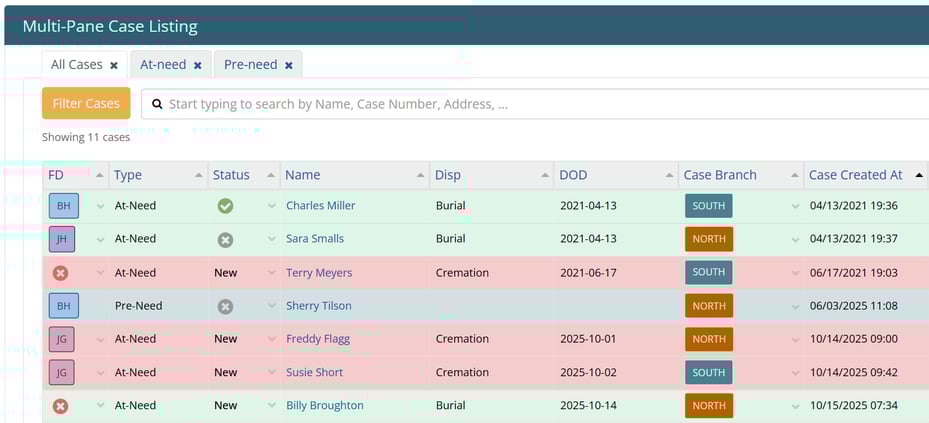Close the Pre-need tab
The image size is (929, 423).
289,65
